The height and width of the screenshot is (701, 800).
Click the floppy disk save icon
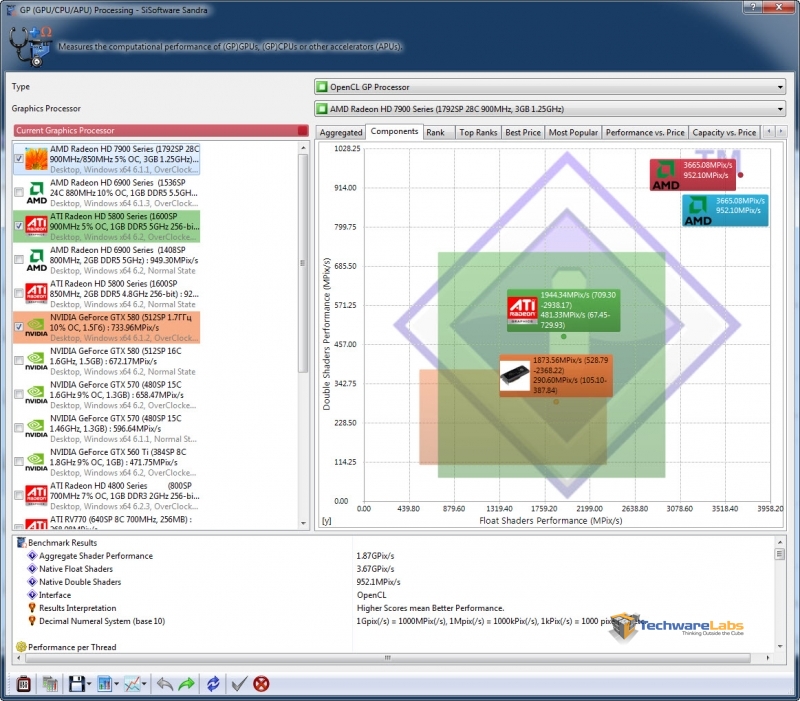tap(77, 684)
